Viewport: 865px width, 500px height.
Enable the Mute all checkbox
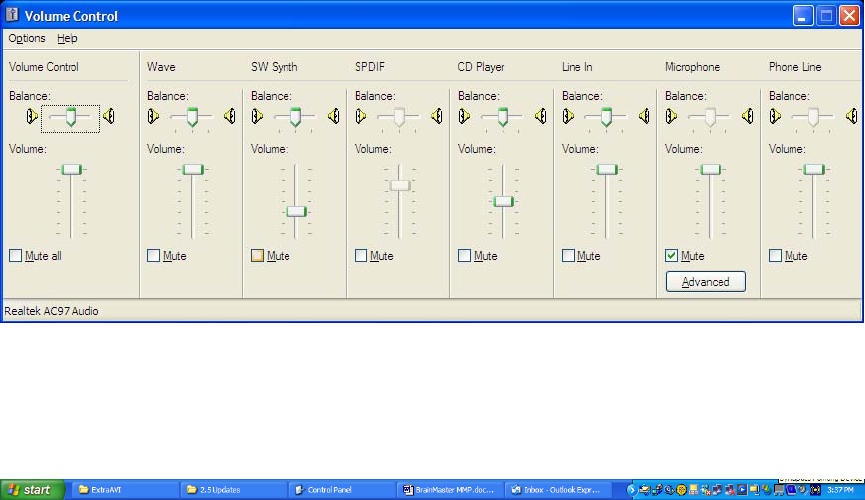(15, 256)
